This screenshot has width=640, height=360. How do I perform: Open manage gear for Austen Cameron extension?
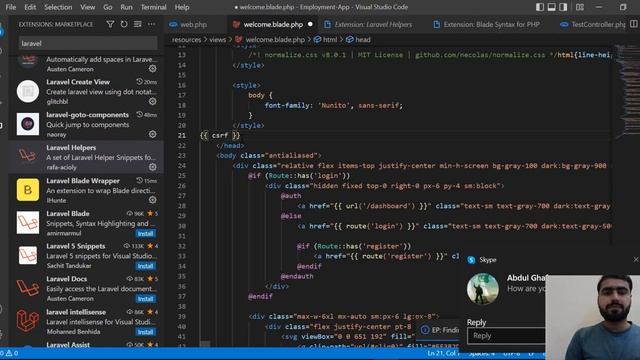click(x=152, y=69)
